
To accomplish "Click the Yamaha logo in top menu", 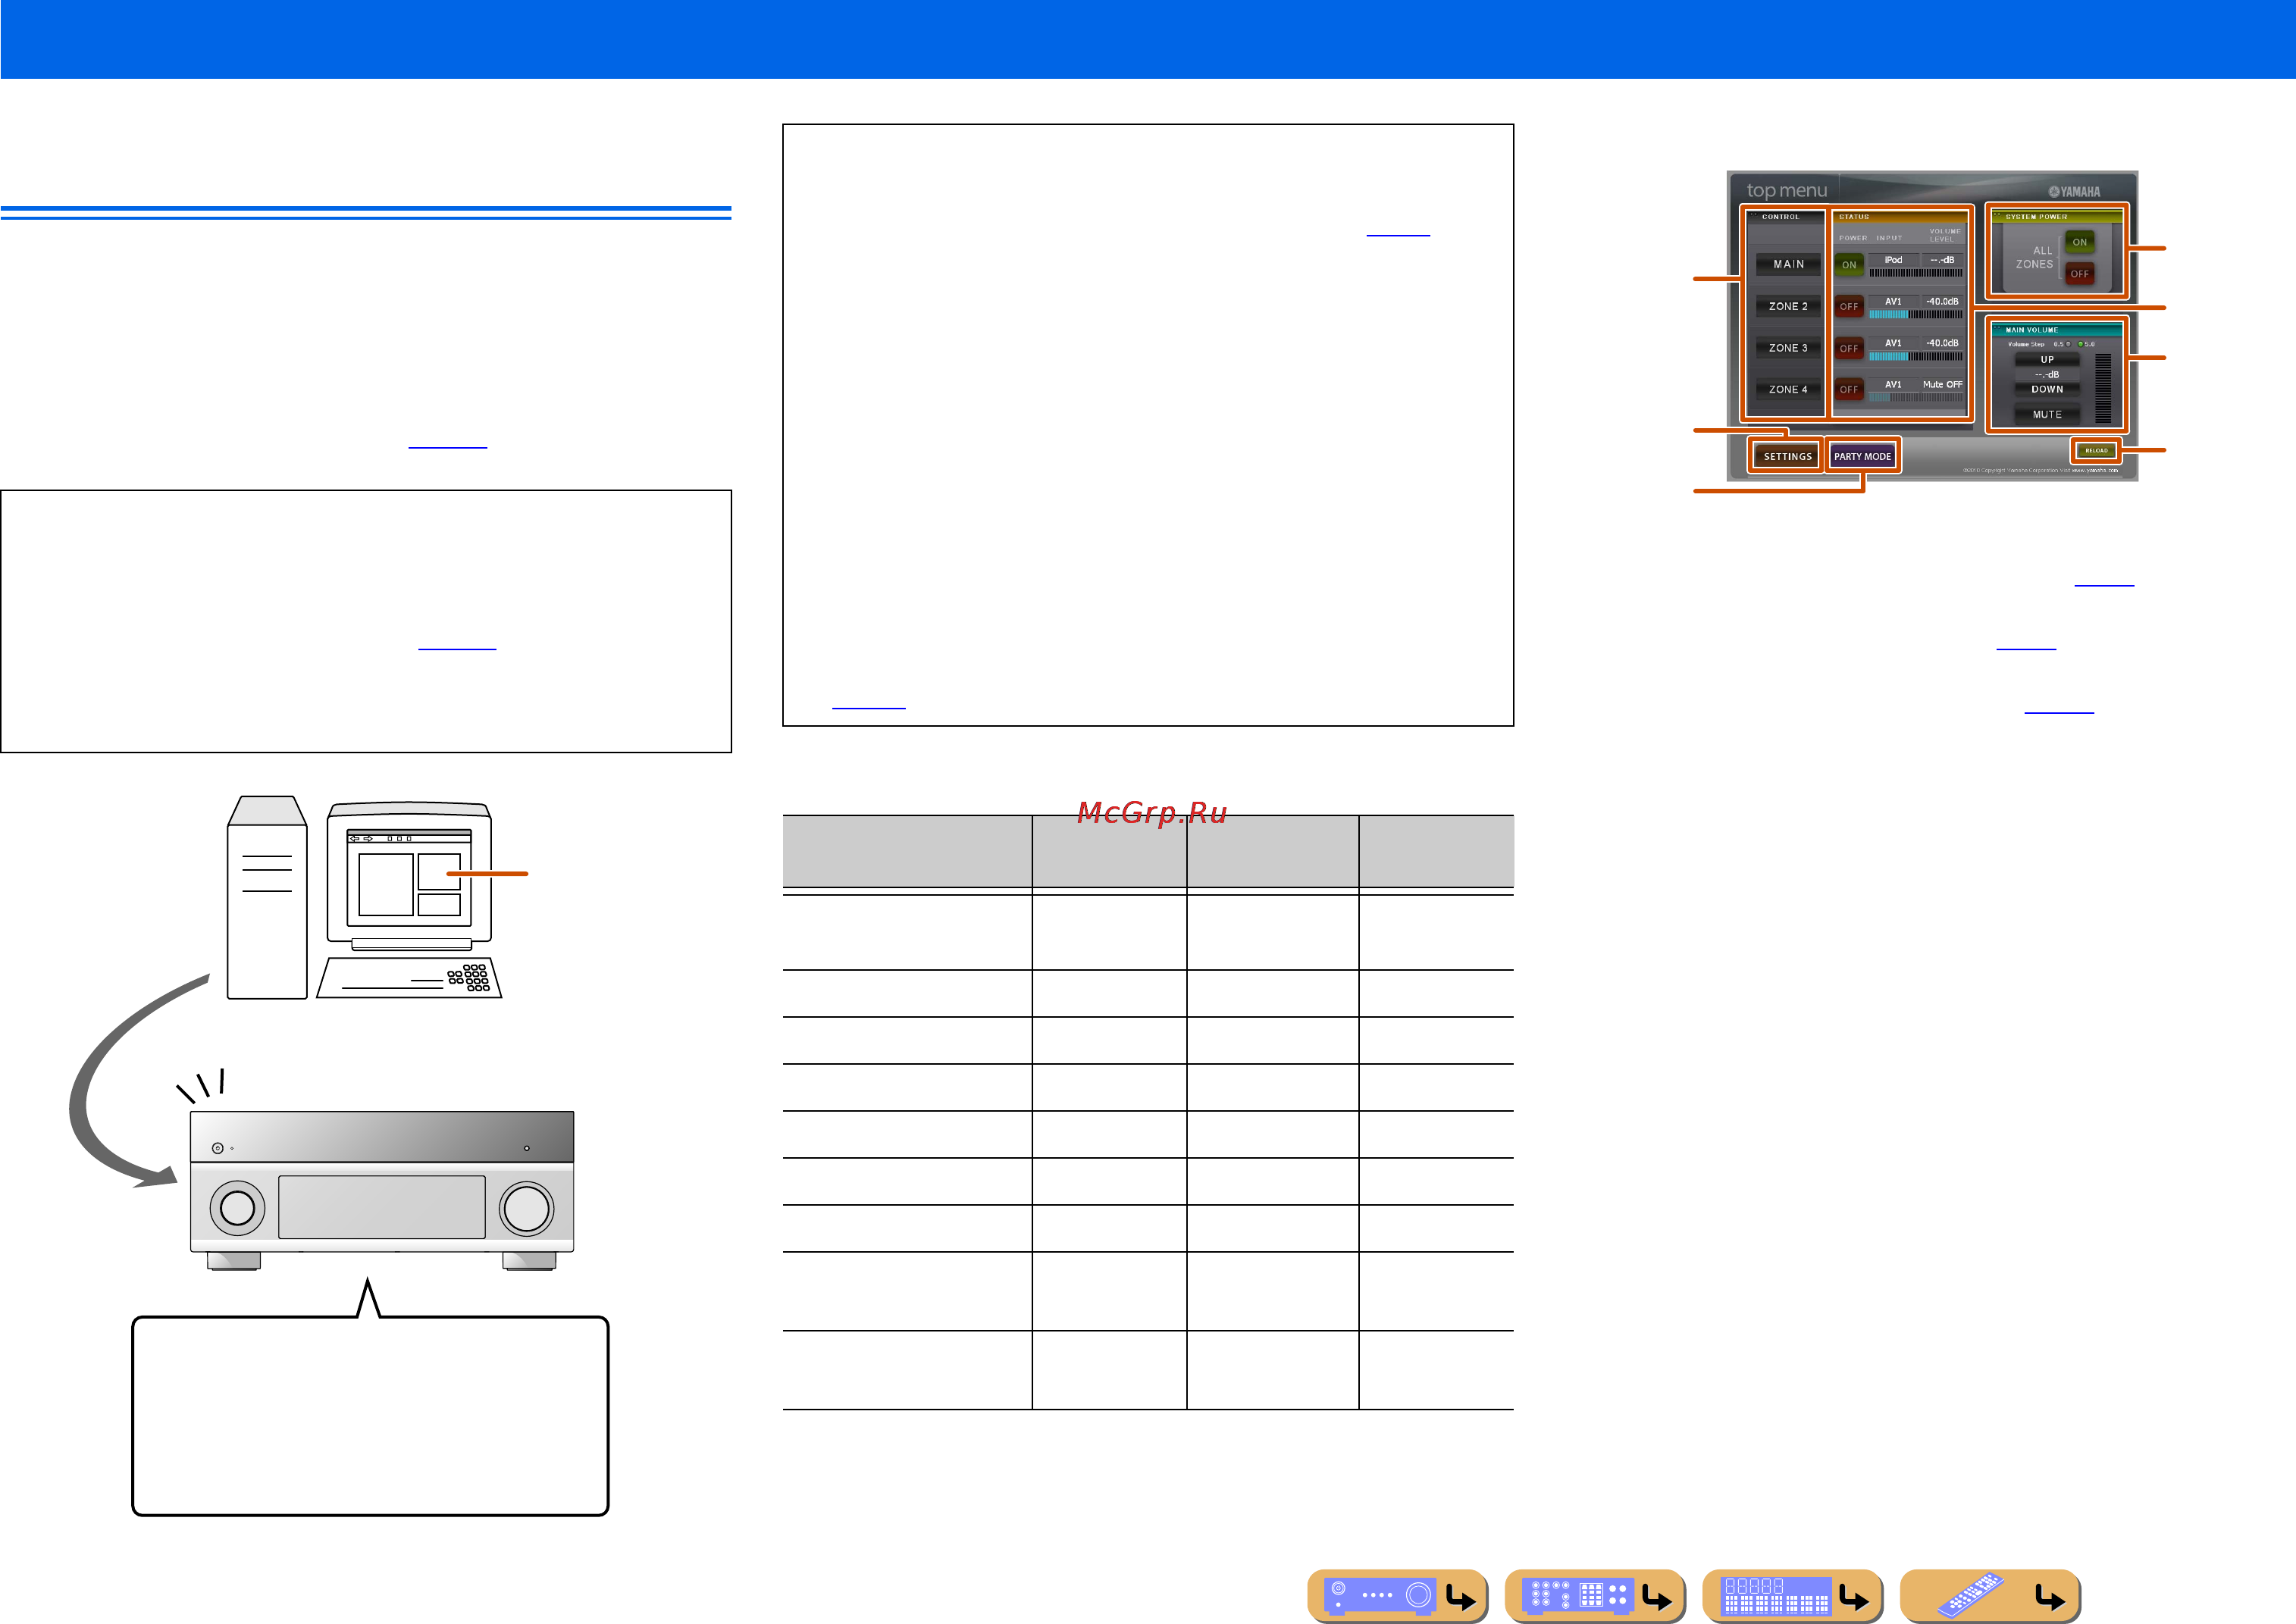I will click(2074, 191).
